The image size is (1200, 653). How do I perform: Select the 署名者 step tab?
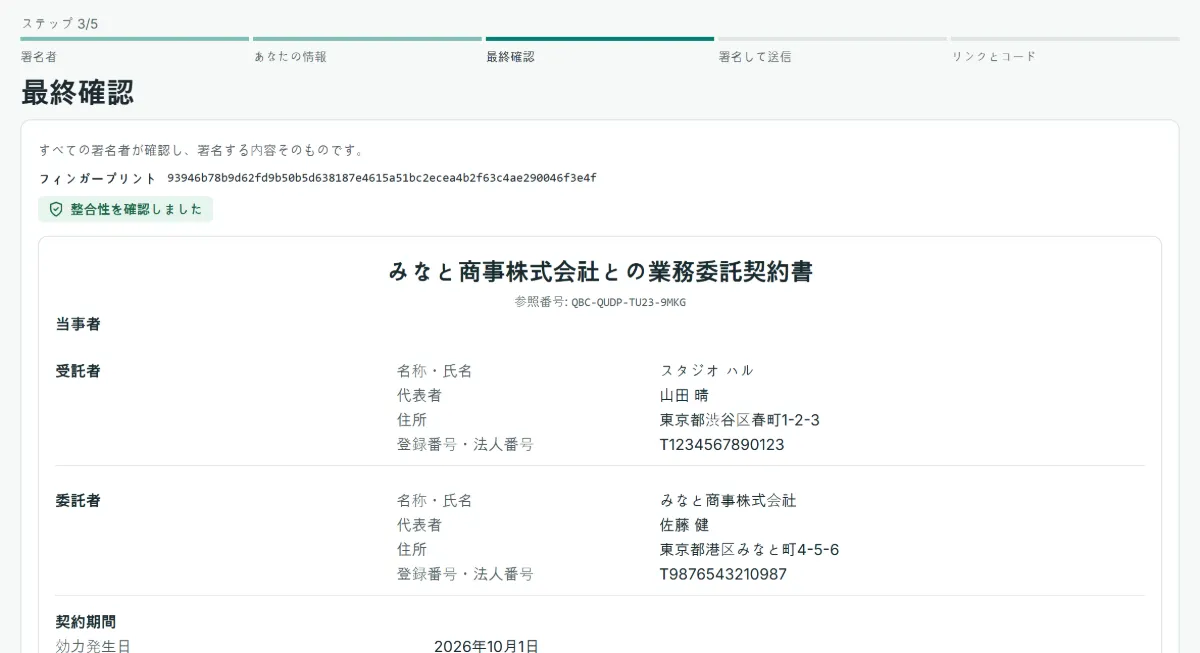134,51
